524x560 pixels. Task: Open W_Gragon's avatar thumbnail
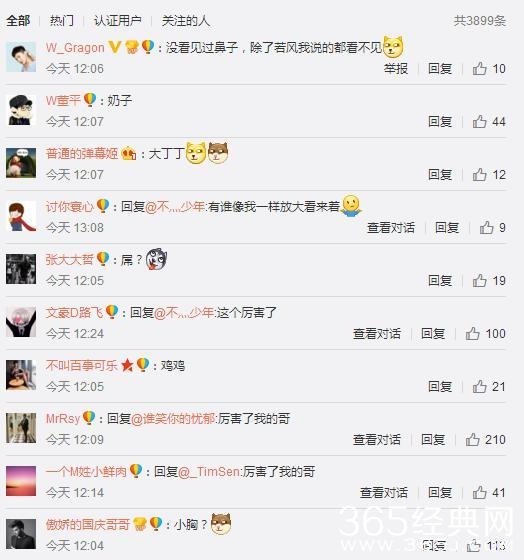coord(21,57)
